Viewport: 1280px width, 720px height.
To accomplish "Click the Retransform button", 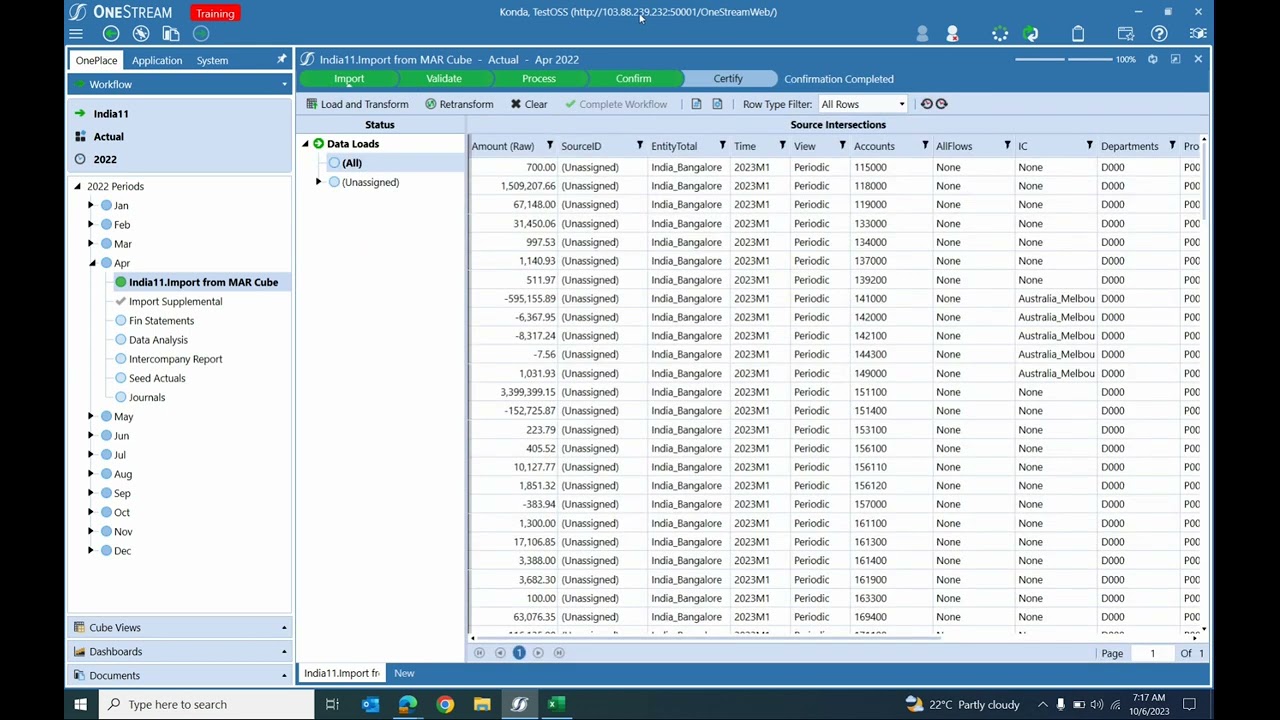I will [459, 104].
